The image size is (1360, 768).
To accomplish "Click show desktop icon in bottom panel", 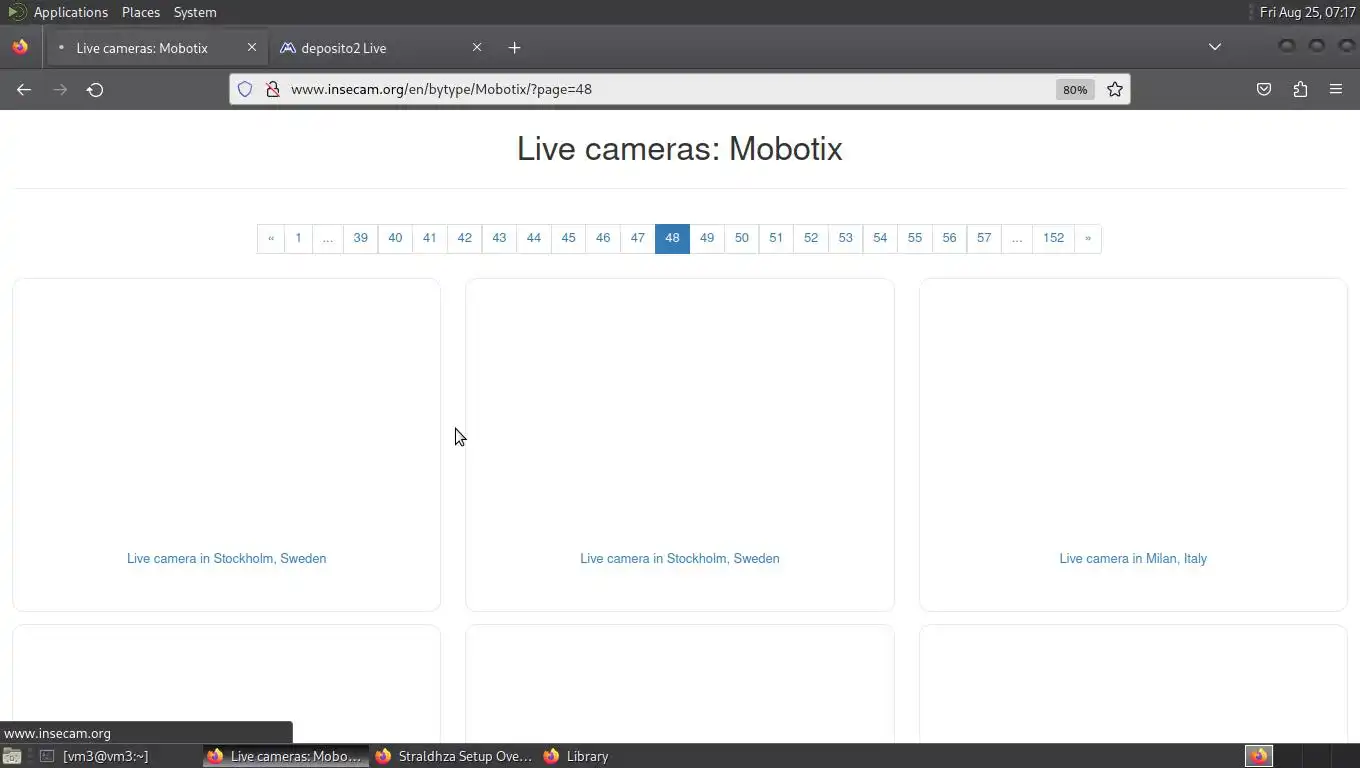I will (11, 756).
